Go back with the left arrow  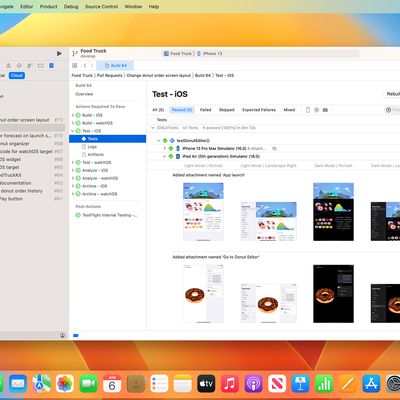coord(85,65)
